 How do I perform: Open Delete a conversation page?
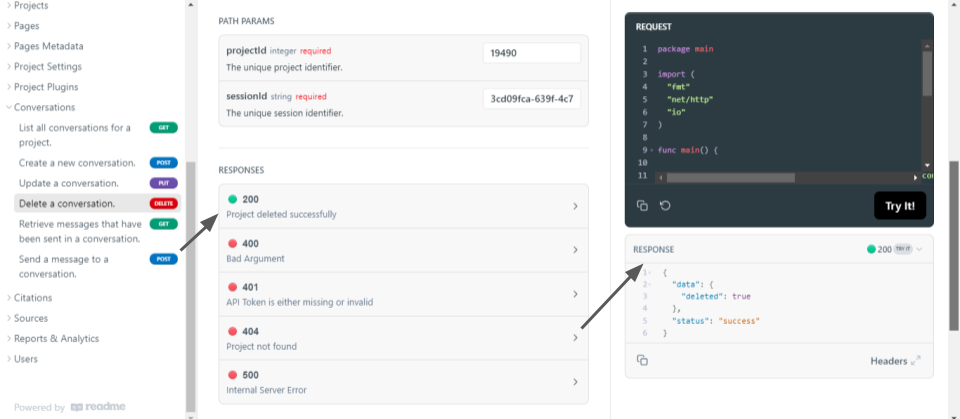pyautogui.click(x=67, y=203)
